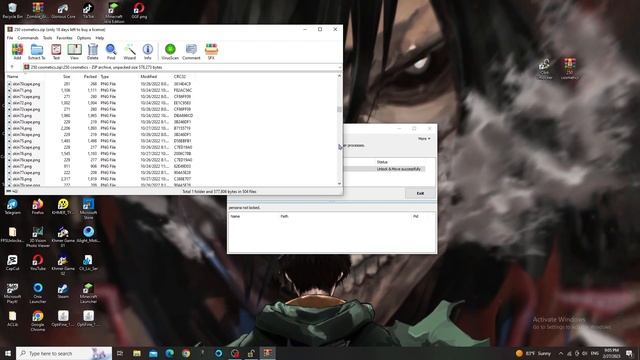Screen dimensions: 640x360
Task: Select skin75cape.png in the file list
Action: pyautogui.click(x=26, y=147)
